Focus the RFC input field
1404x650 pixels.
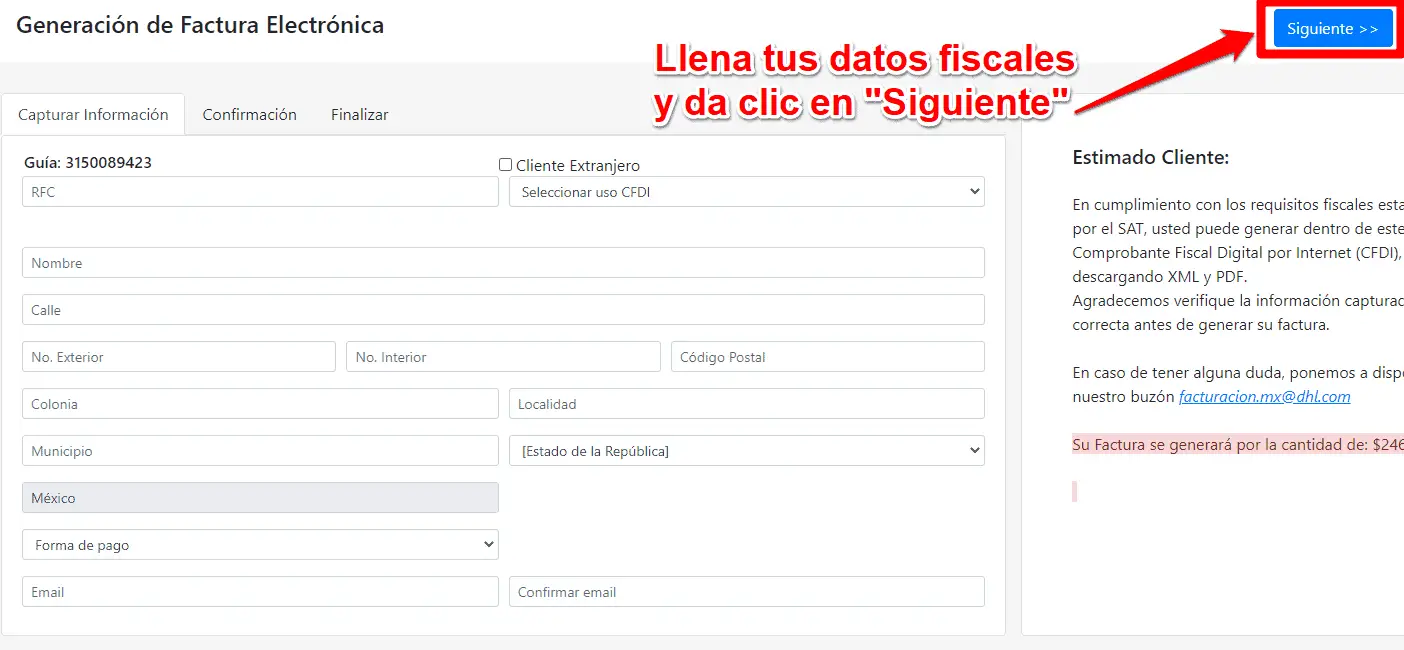(x=260, y=192)
